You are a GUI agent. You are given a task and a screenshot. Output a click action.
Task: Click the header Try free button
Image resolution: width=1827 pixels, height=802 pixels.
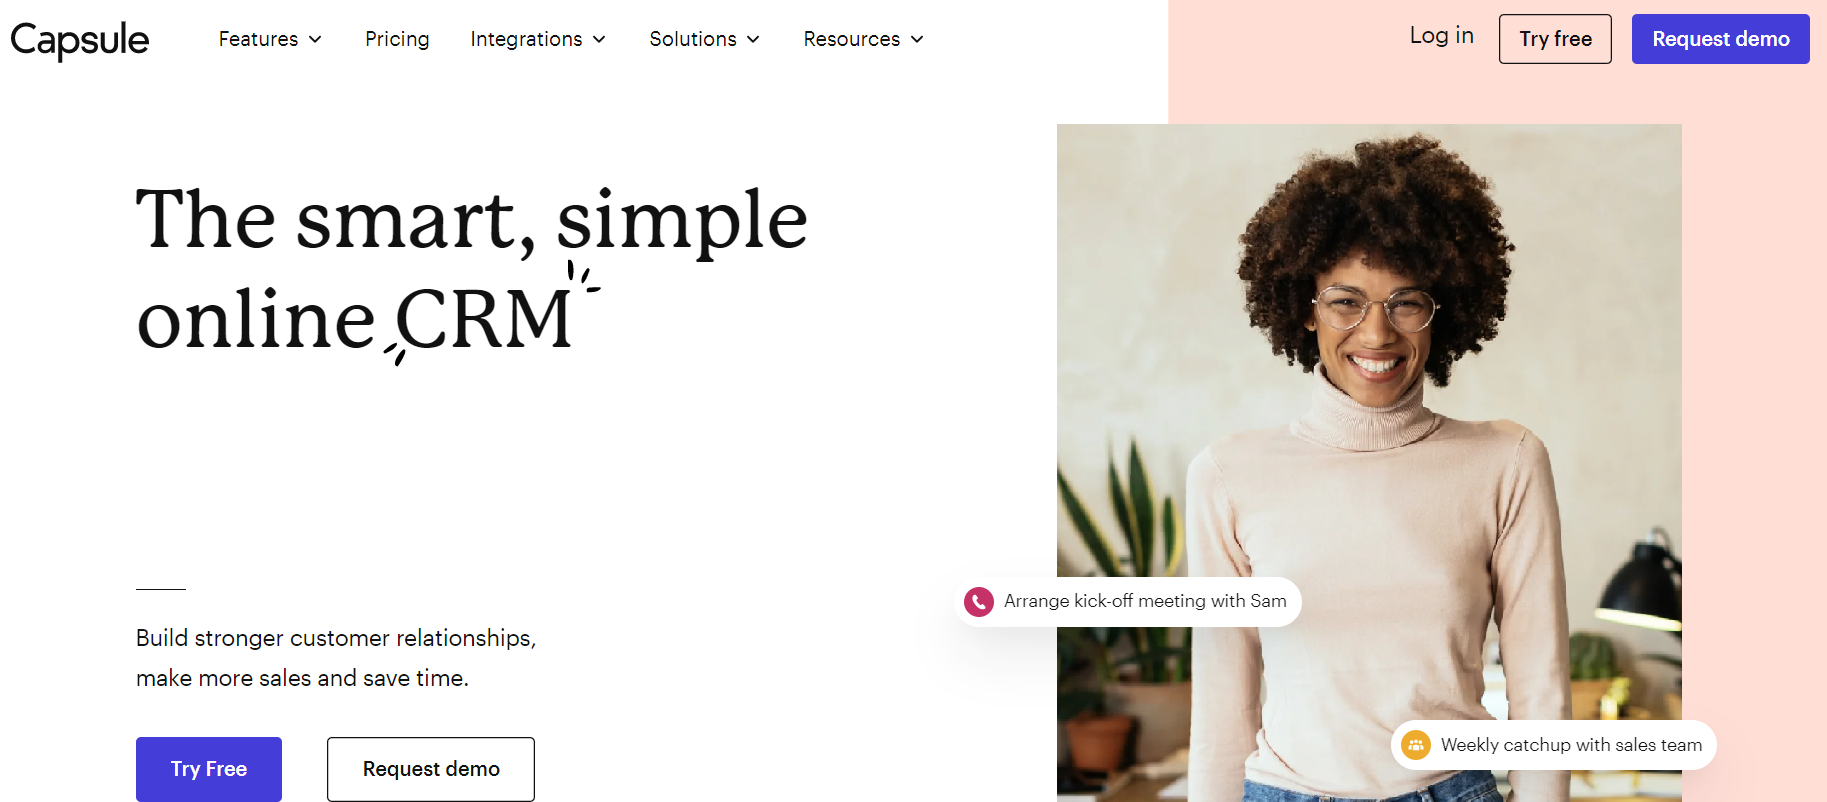click(x=1555, y=39)
